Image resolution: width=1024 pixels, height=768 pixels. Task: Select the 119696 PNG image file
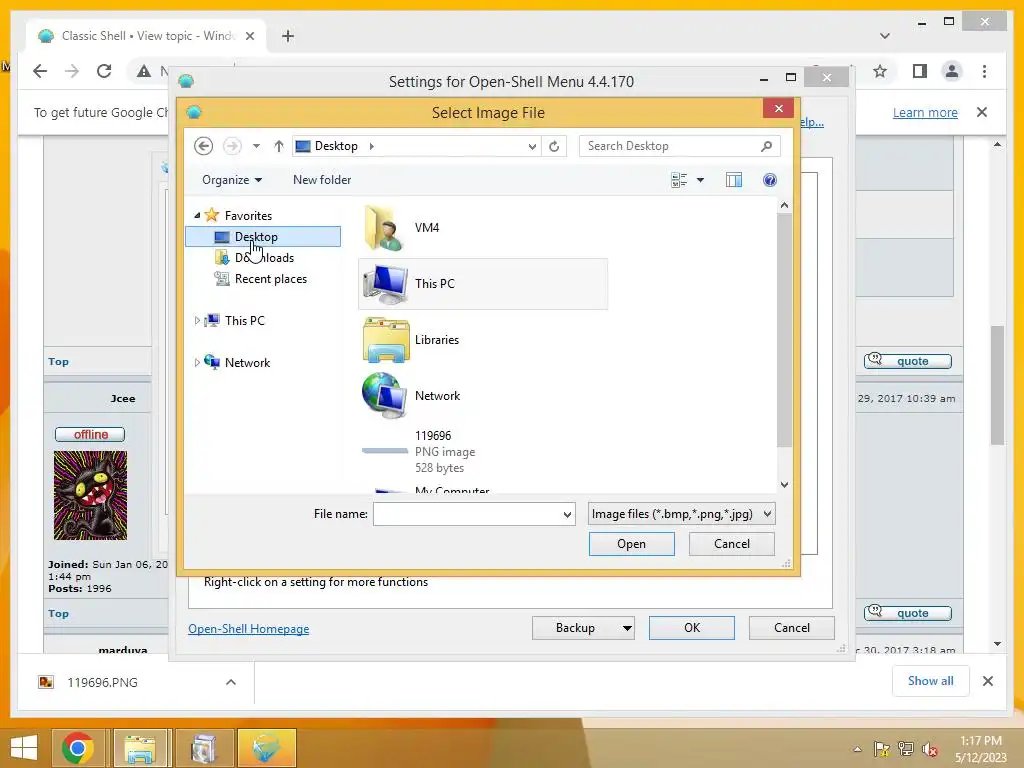pyautogui.click(x=483, y=452)
